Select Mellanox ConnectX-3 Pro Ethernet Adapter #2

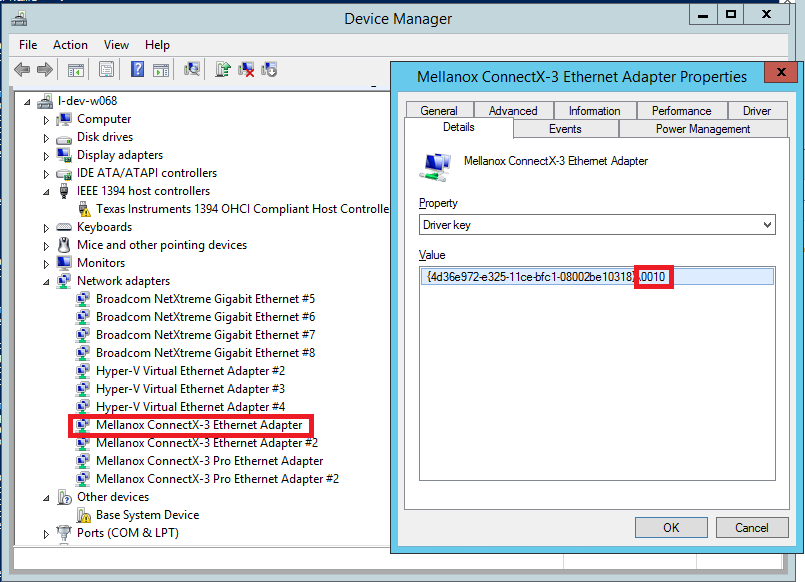[x=217, y=479]
